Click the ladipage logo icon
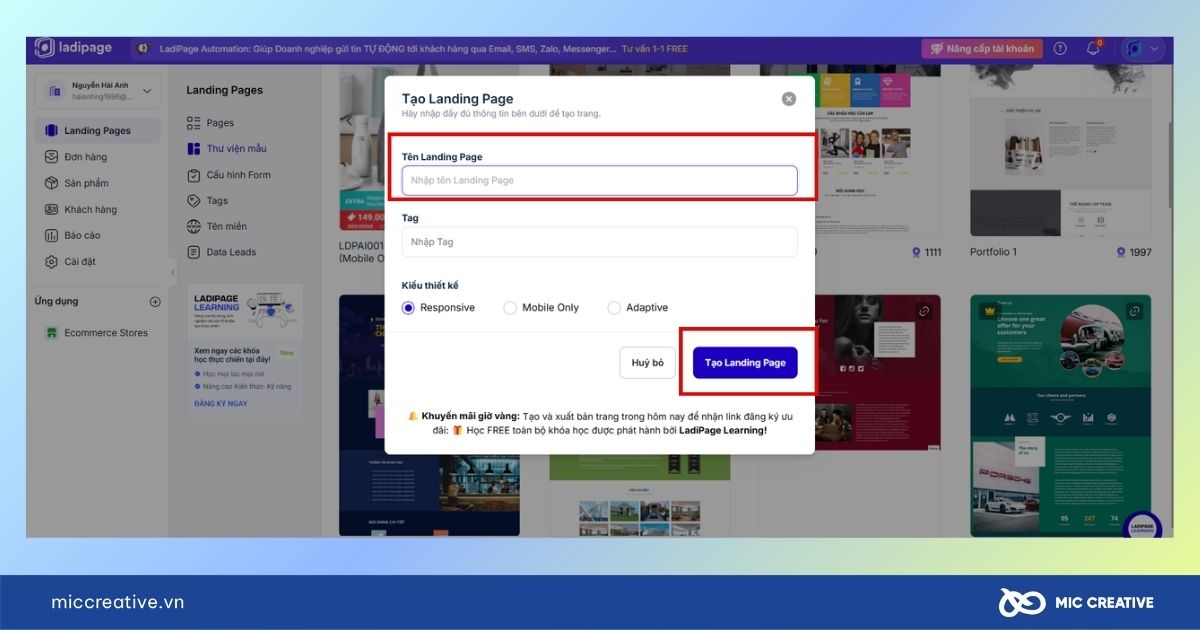This screenshot has width=1200, height=630. [x=45, y=48]
